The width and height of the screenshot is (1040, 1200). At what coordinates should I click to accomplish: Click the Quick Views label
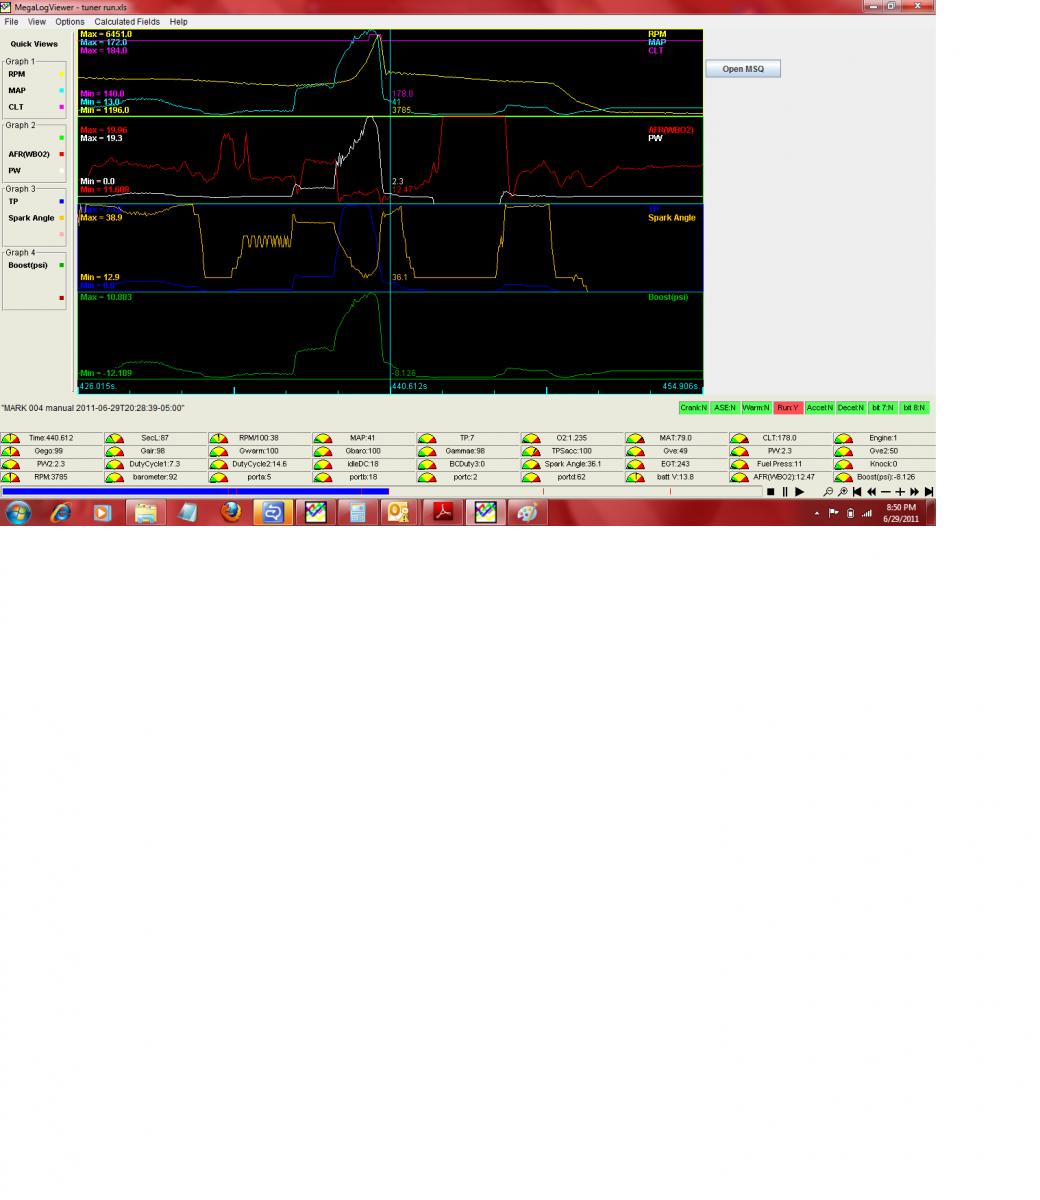(x=34, y=44)
